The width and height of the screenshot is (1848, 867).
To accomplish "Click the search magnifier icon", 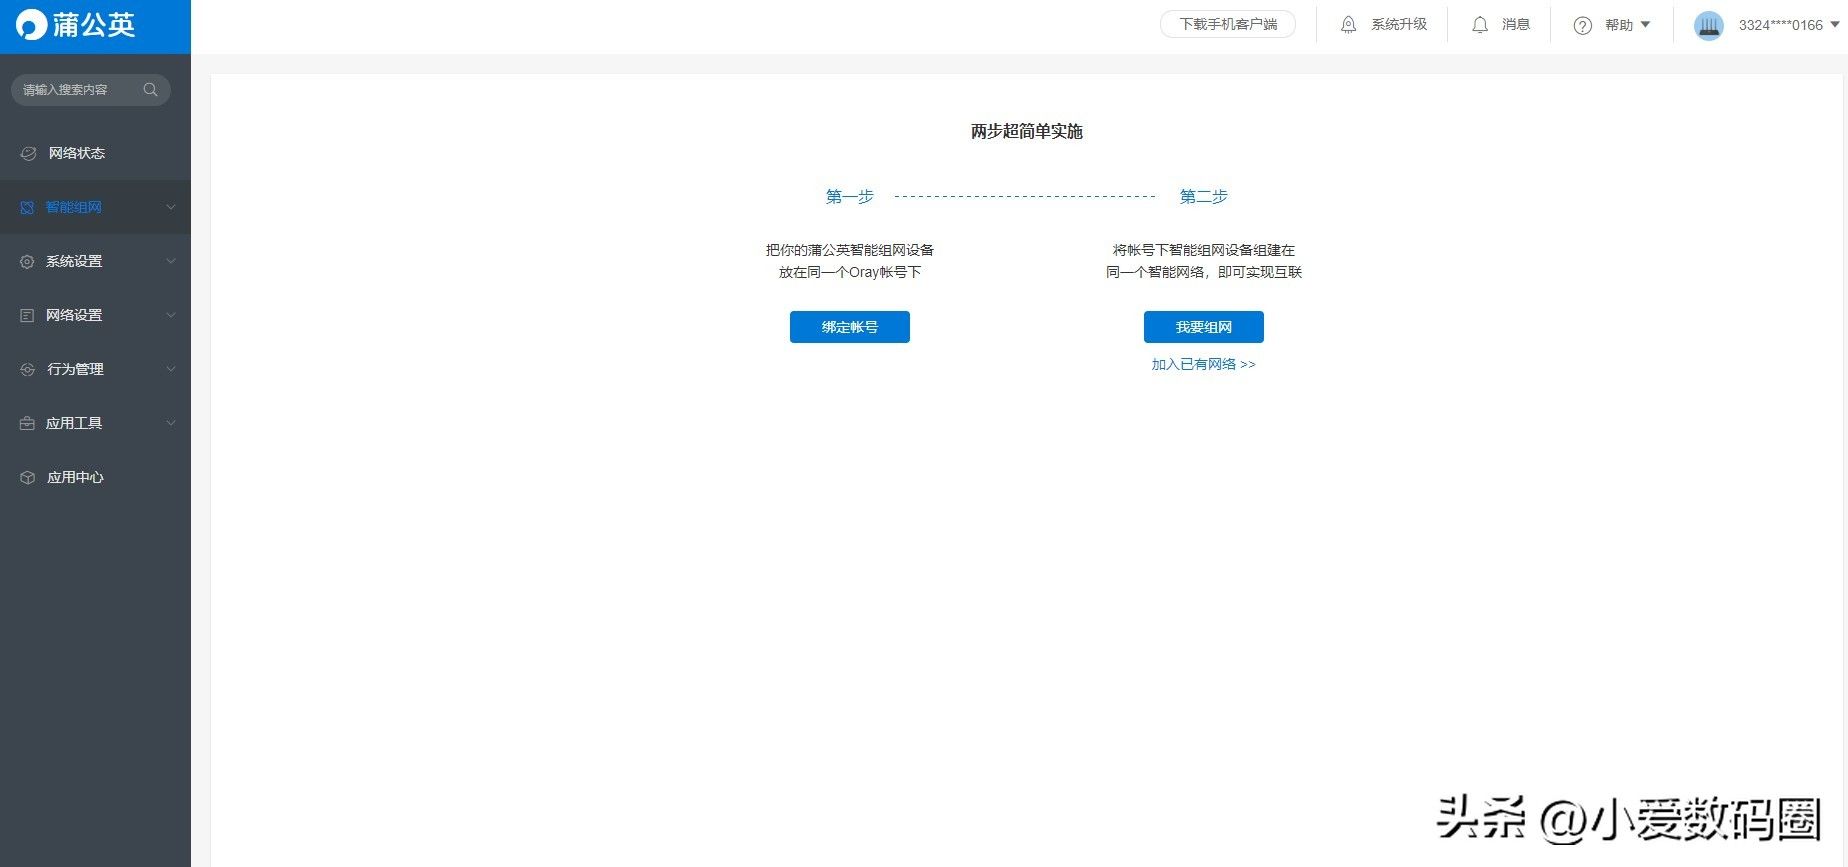I will click(x=150, y=90).
